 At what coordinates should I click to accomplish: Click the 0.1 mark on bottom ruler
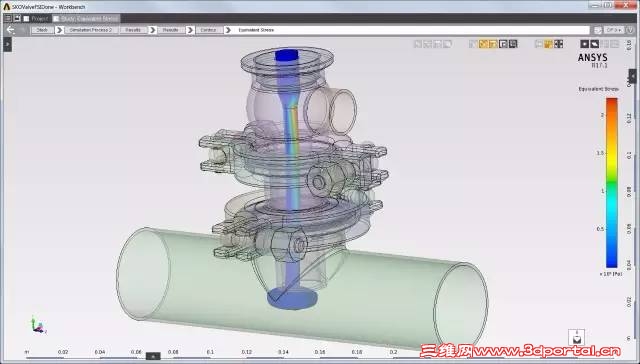coord(210,352)
